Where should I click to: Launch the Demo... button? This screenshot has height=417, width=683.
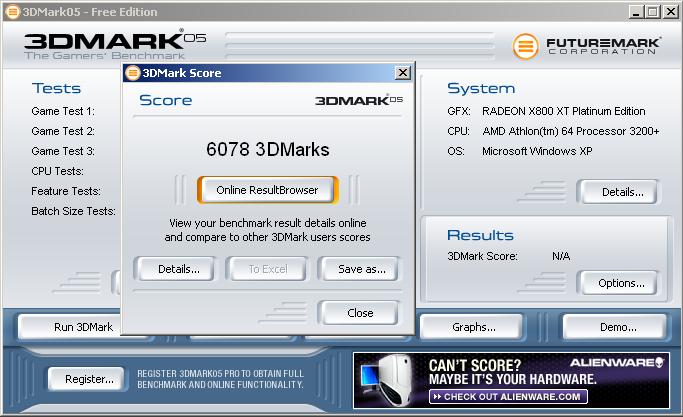(615, 327)
